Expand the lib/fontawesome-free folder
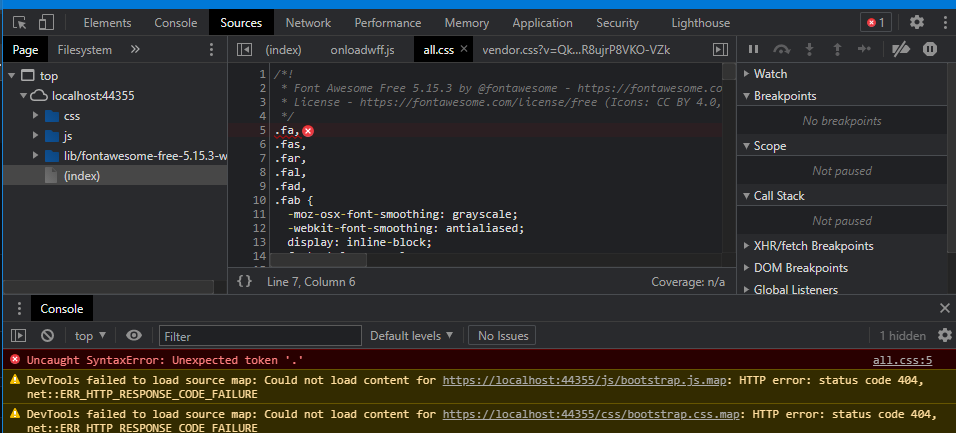Viewport: 956px width, 433px height. (36, 156)
